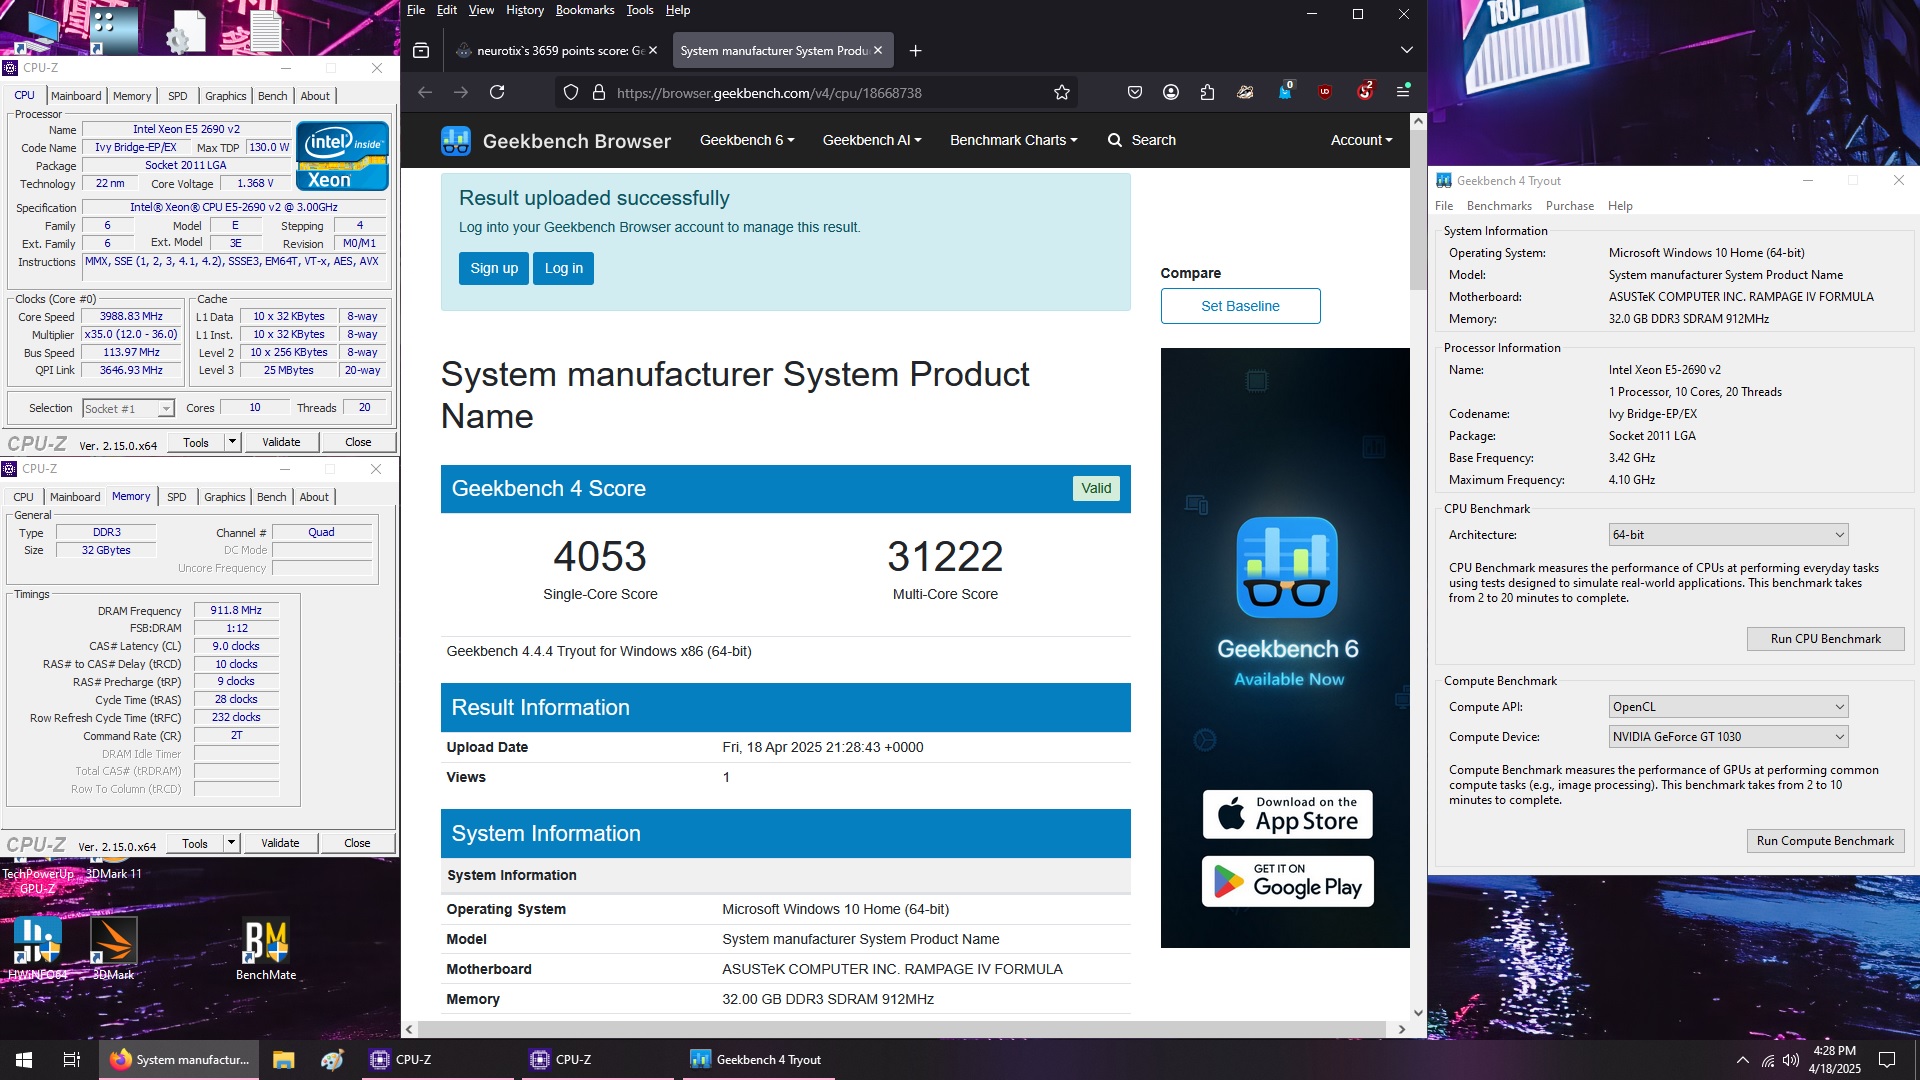Open the Firefox Bookmarks menu
The height and width of the screenshot is (1080, 1920).
pos(585,10)
